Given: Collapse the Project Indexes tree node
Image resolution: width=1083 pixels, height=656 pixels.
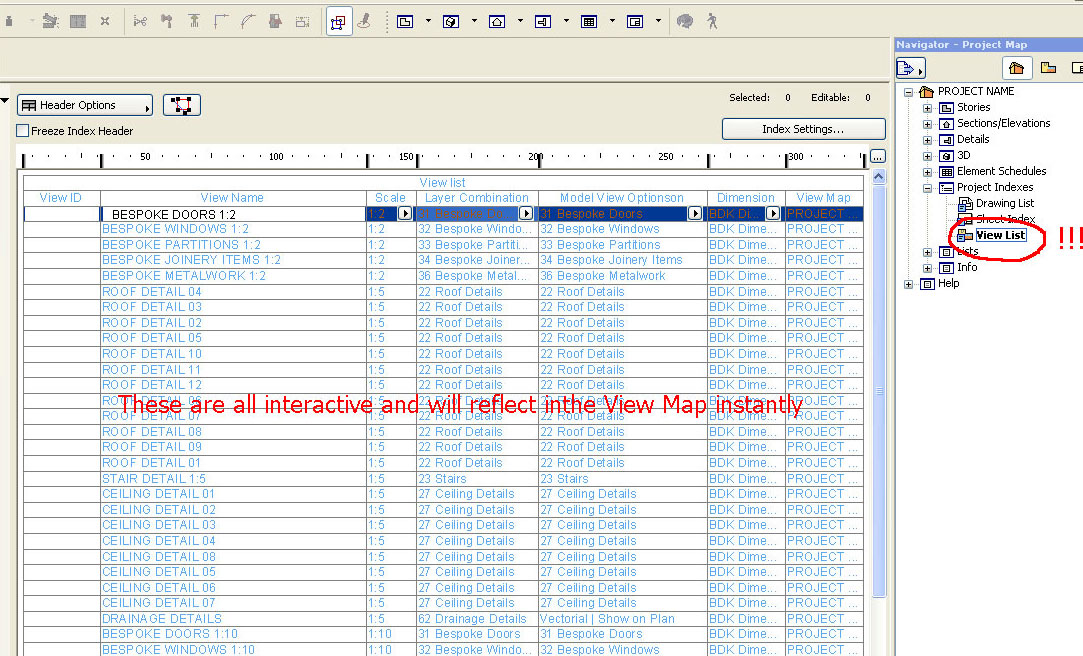Looking at the screenshot, I should click(927, 187).
